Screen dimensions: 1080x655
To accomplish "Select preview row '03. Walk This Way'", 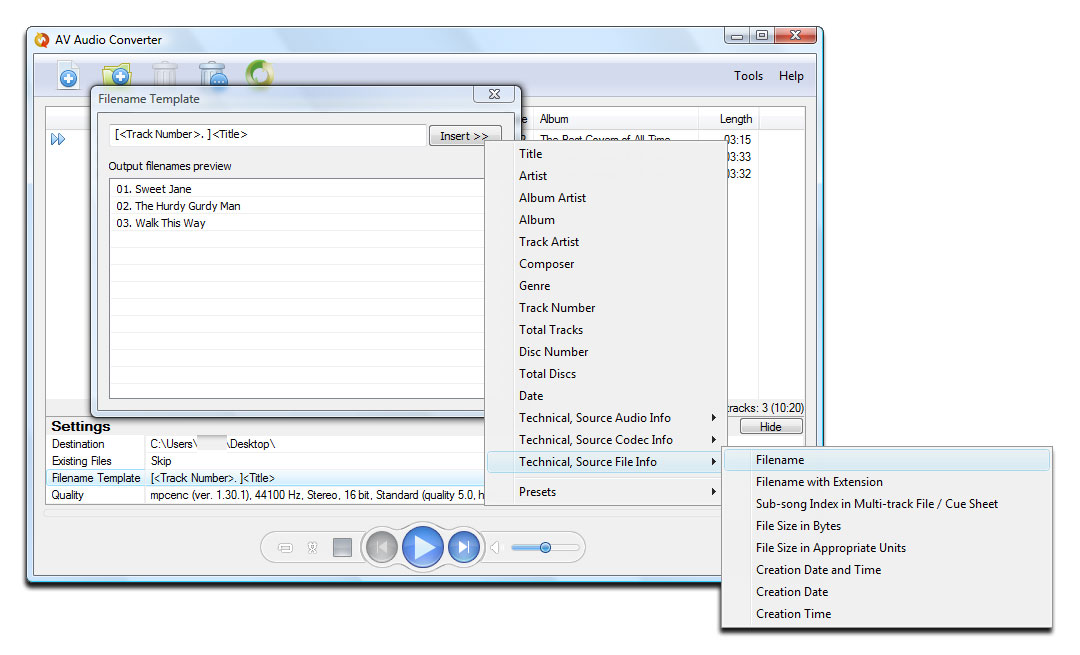I will coord(296,223).
